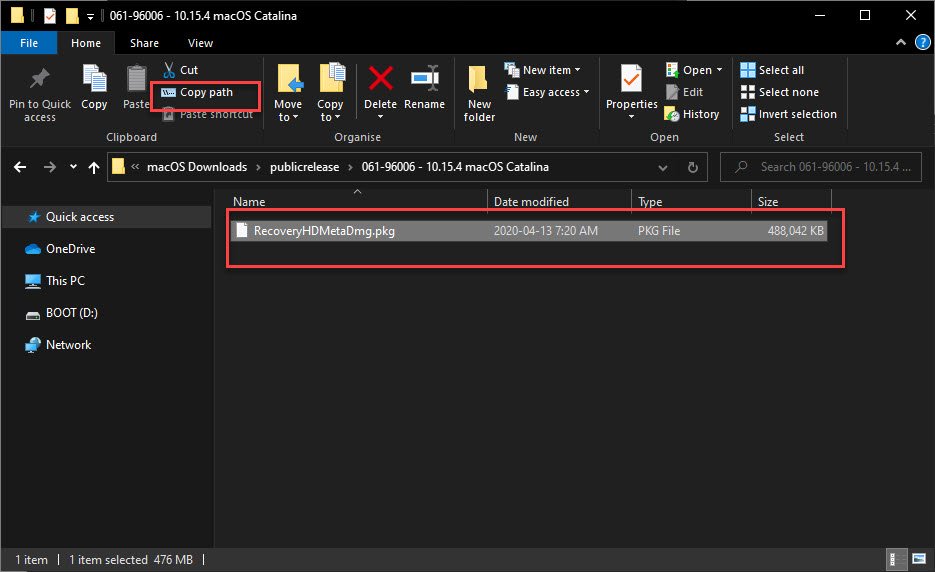Collapse the ribbon with the chevron
Screen dimensions: 935x572
pos(901,42)
